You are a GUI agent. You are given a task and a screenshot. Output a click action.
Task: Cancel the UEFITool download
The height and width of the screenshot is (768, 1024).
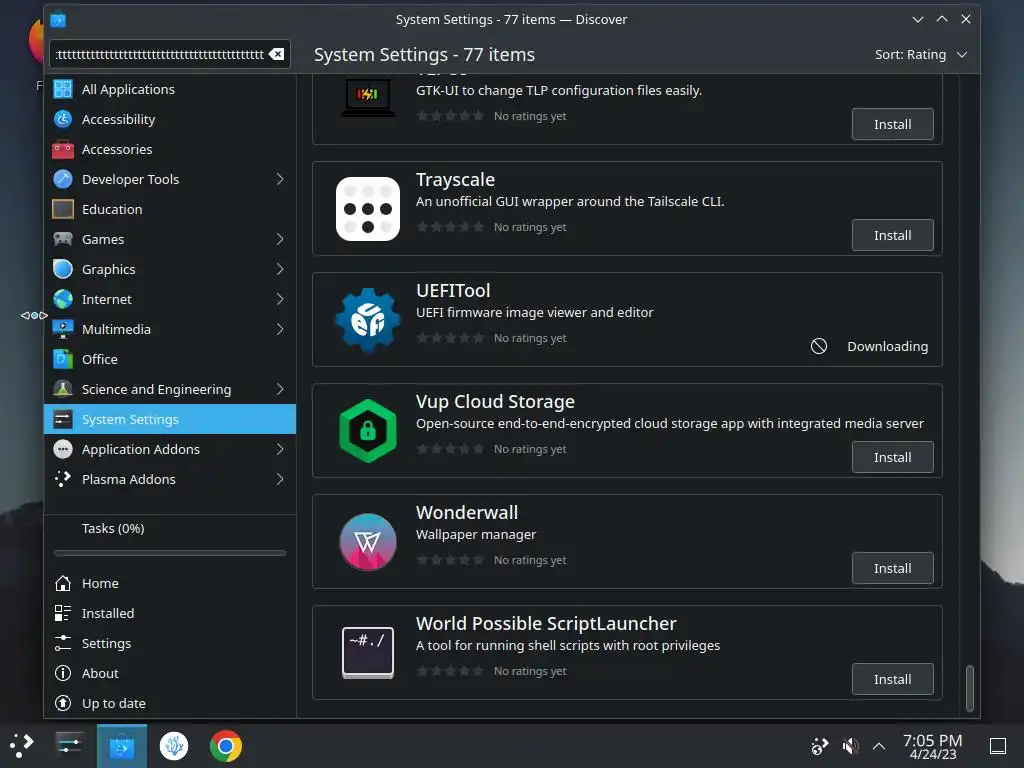click(x=819, y=346)
